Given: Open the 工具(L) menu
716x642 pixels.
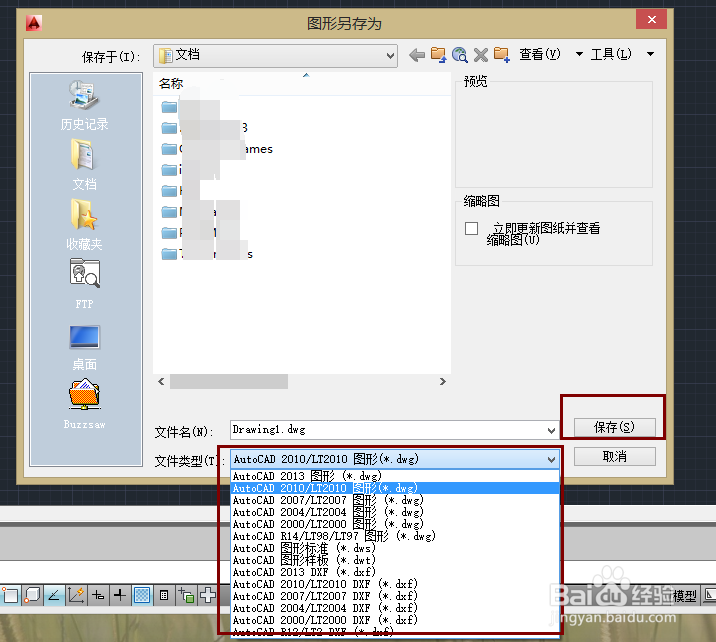Looking at the screenshot, I should [611, 54].
